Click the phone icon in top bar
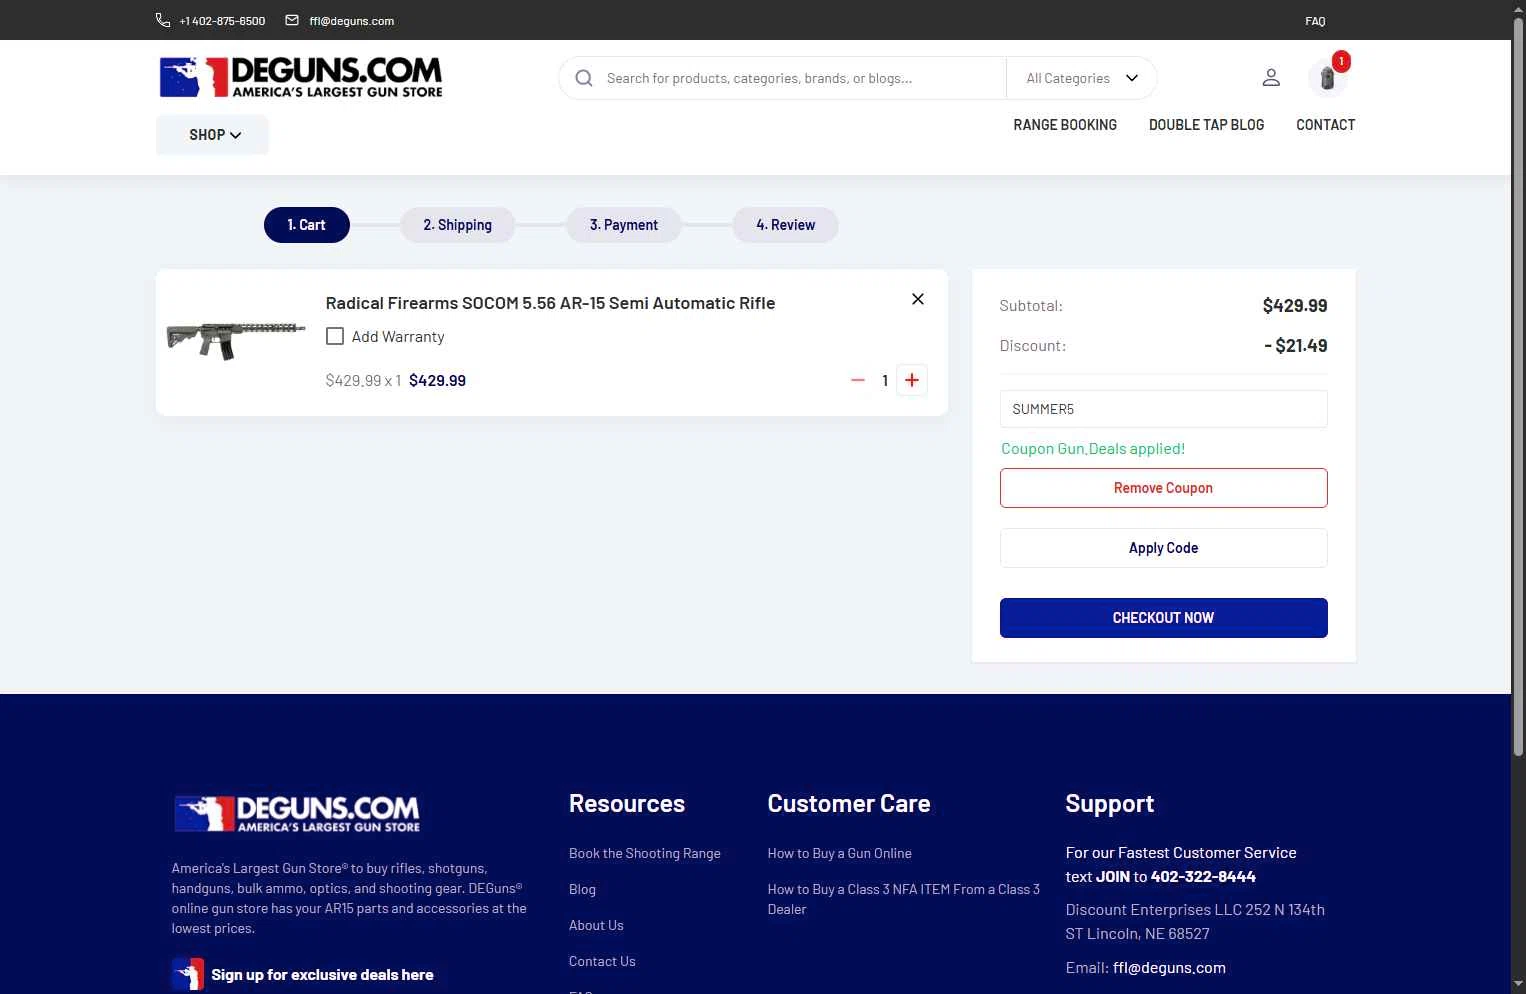1526x994 pixels. pos(163,20)
